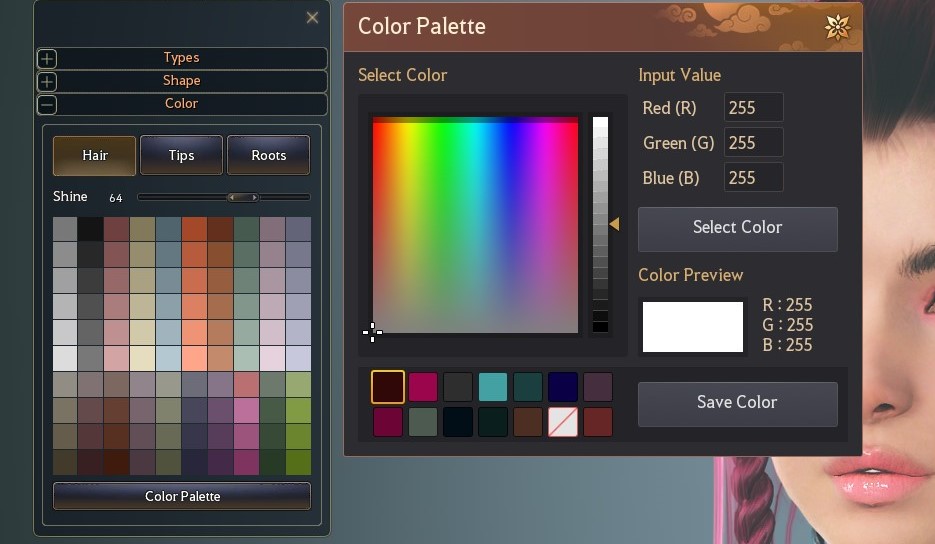Click the grayscale brightness strip
The height and width of the screenshot is (544, 935).
pos(600,224)
